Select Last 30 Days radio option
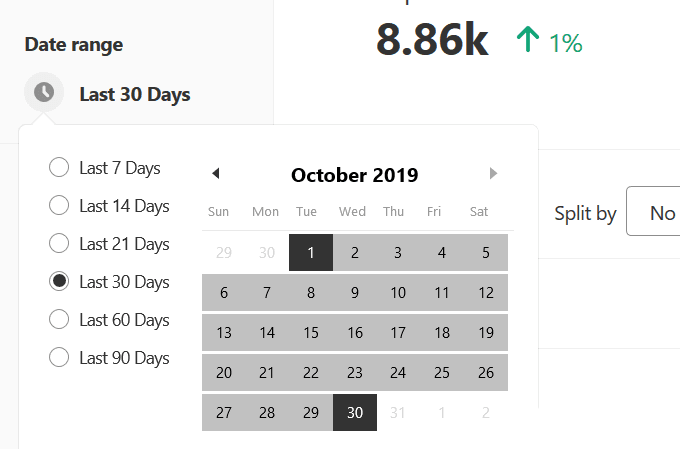Screen dimensions: 680x449 [59, 282]
